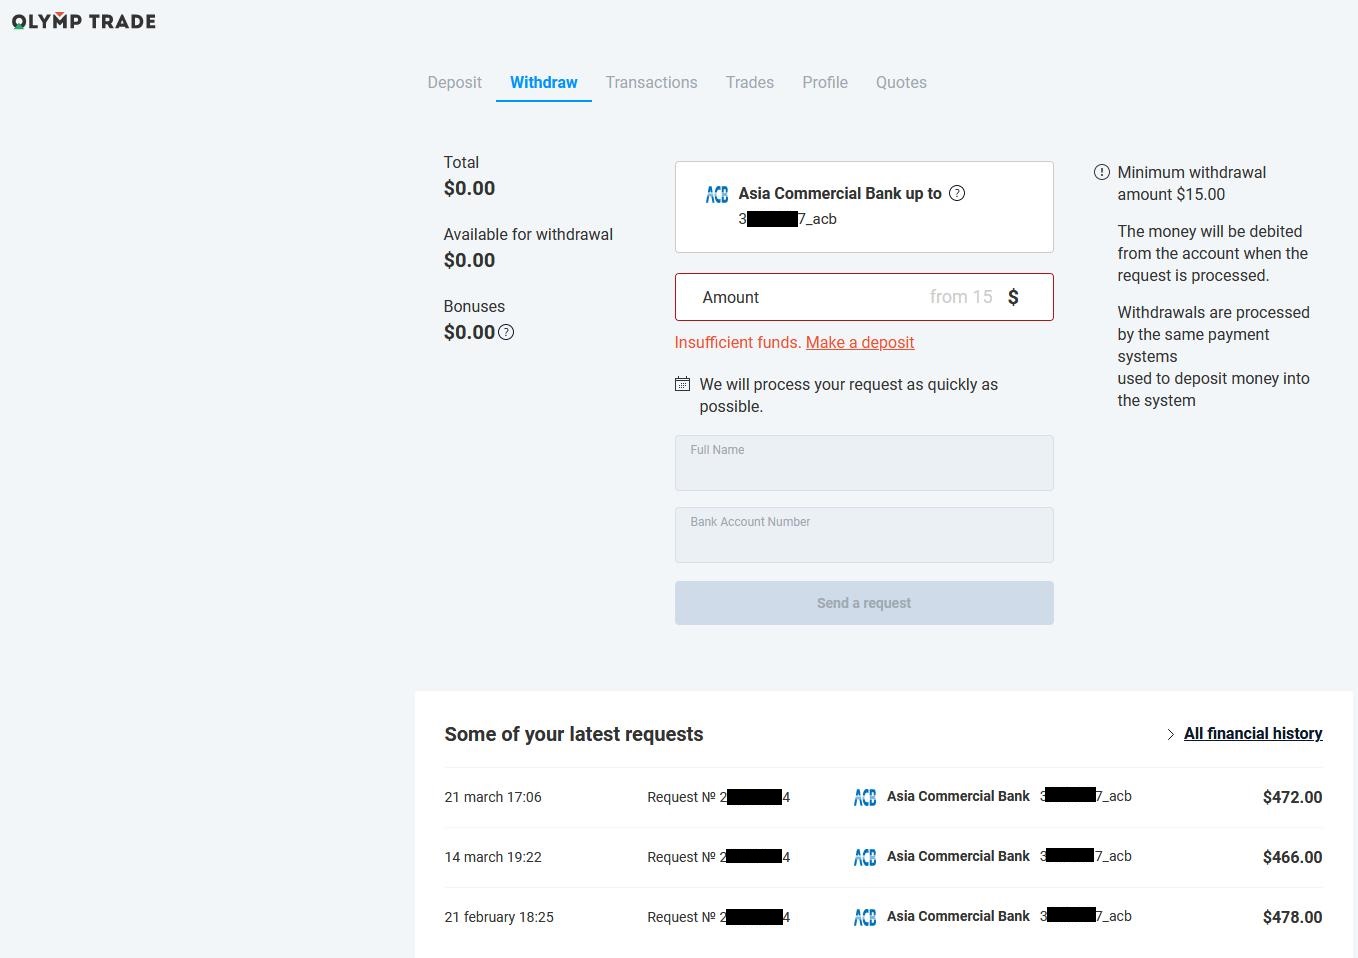Follow the Make a deposit link
The image size is (1358, 958).
[x=860, y=342]
